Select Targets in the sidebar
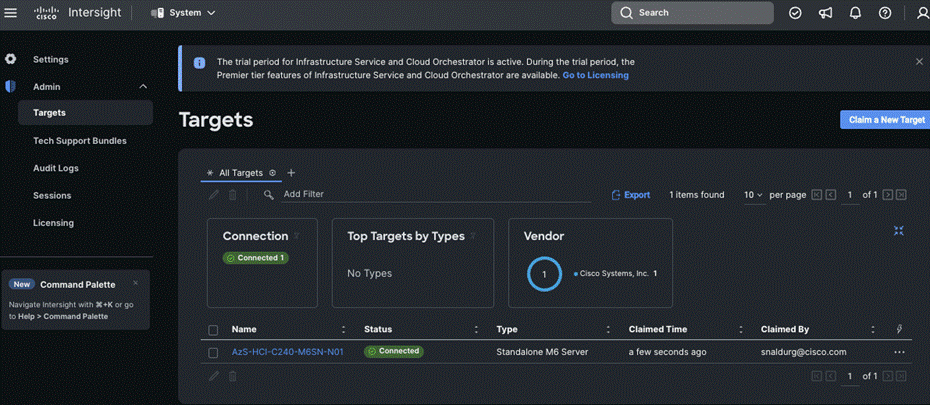The image size is (930, 405). click(x=85, y=113)
